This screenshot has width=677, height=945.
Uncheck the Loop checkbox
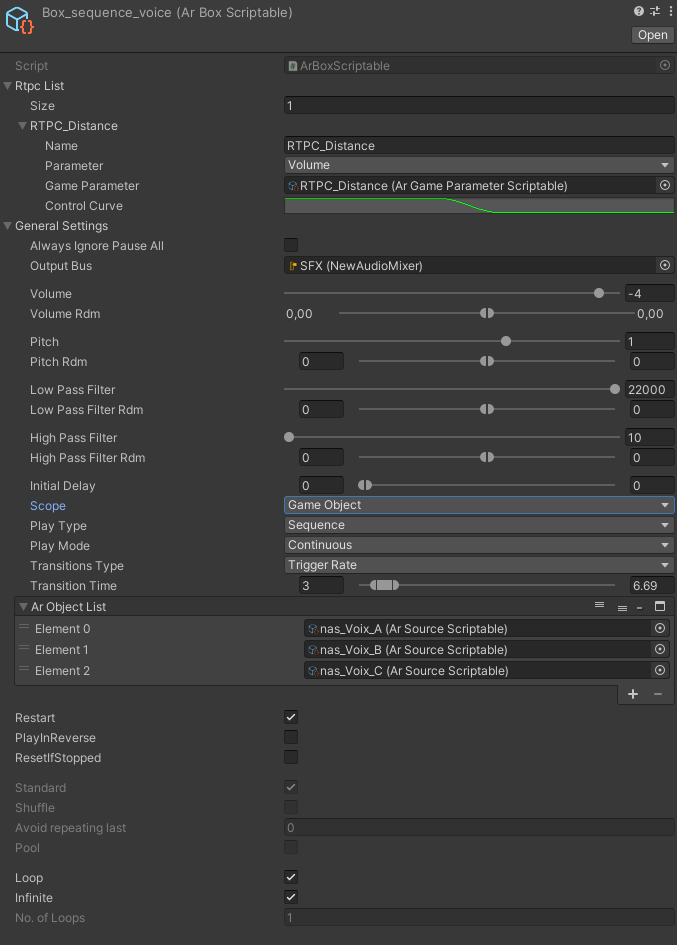coord(291,877)
